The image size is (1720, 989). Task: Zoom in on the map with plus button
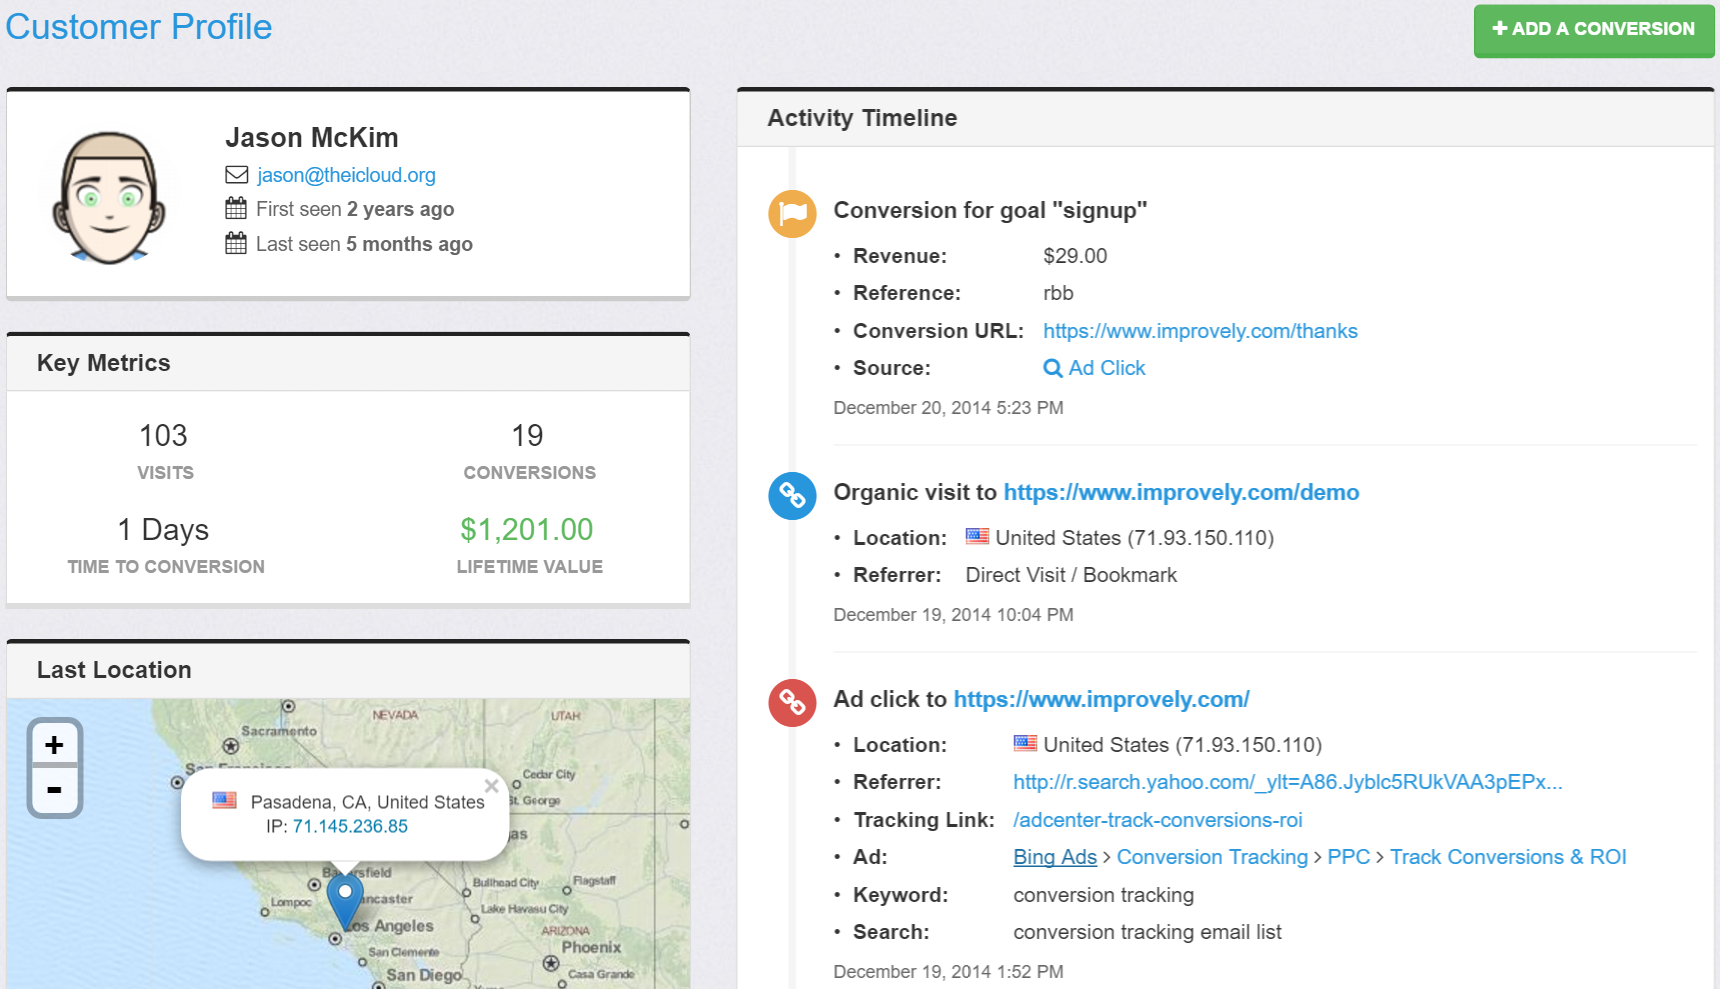54,745
